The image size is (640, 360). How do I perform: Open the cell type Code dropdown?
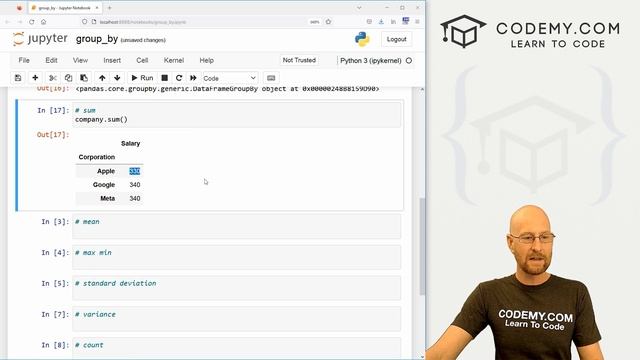pos(230,78)
